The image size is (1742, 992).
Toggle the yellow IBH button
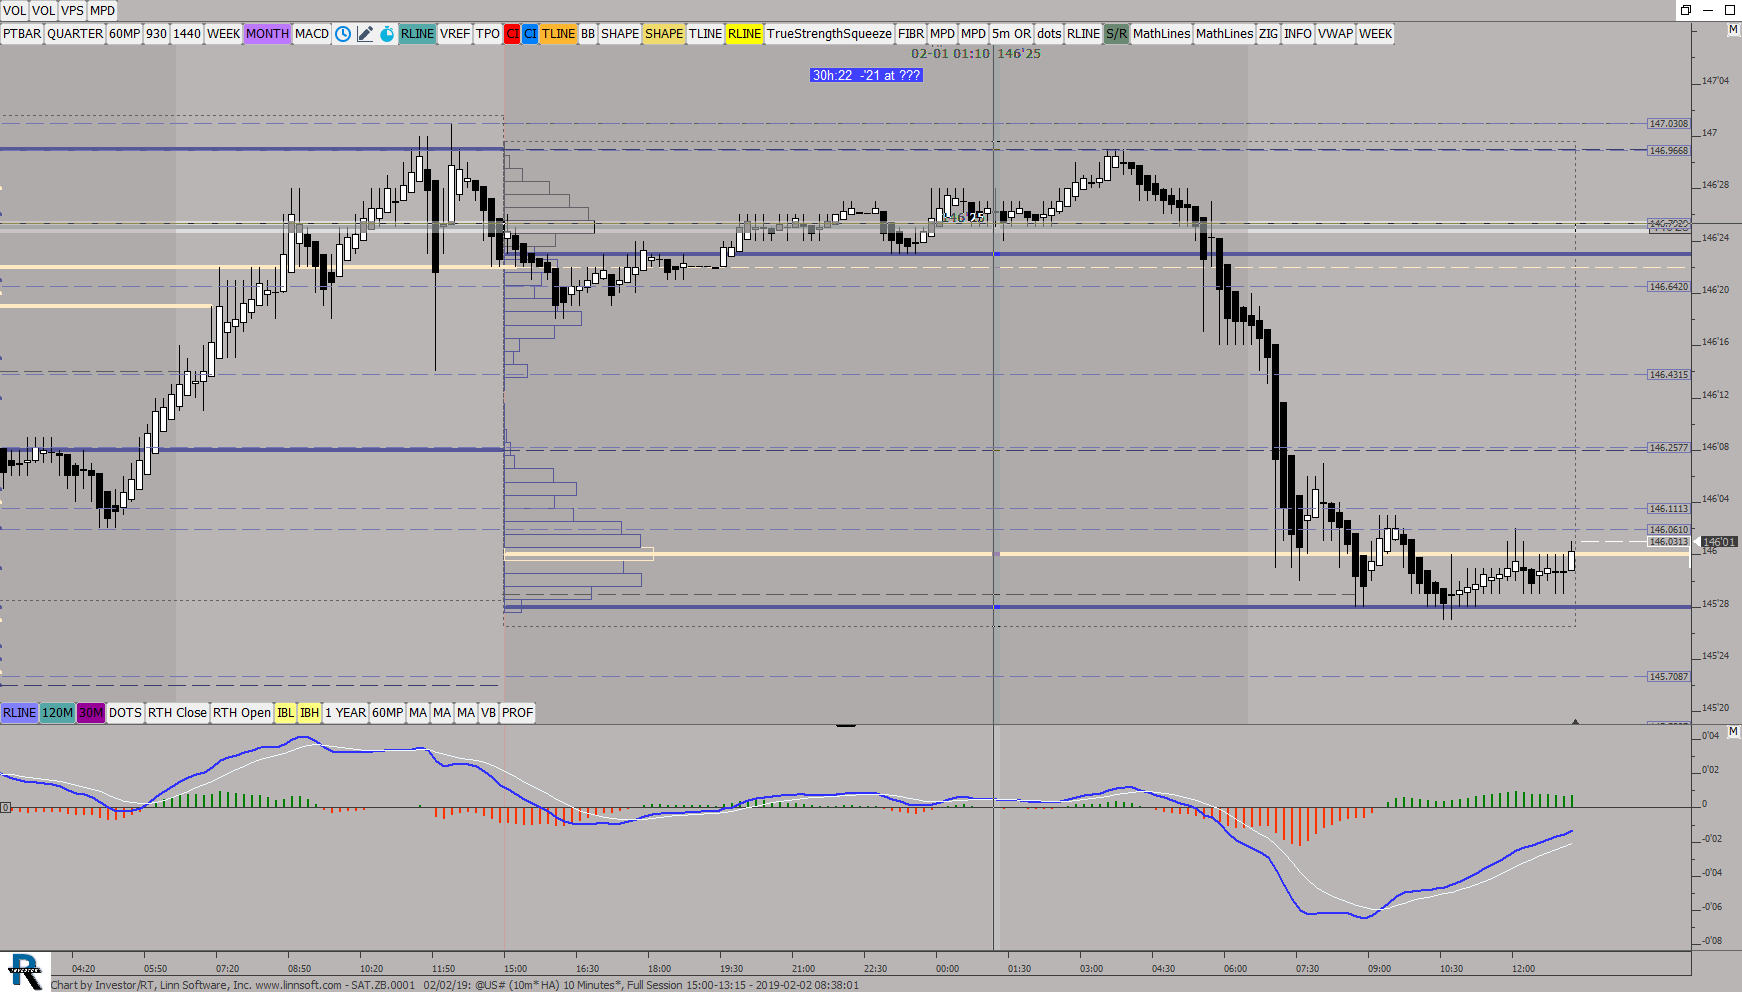(310, 713)
